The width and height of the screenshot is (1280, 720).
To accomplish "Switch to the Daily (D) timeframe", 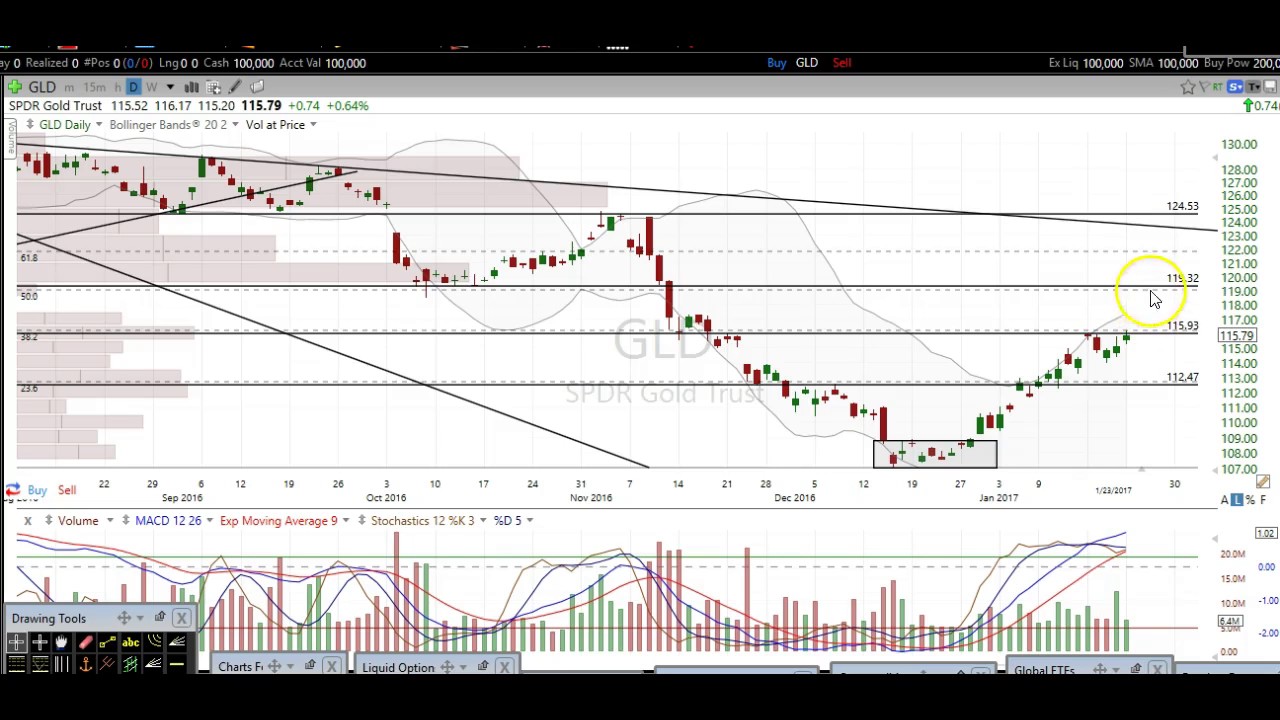I will [x=133, y=87].
